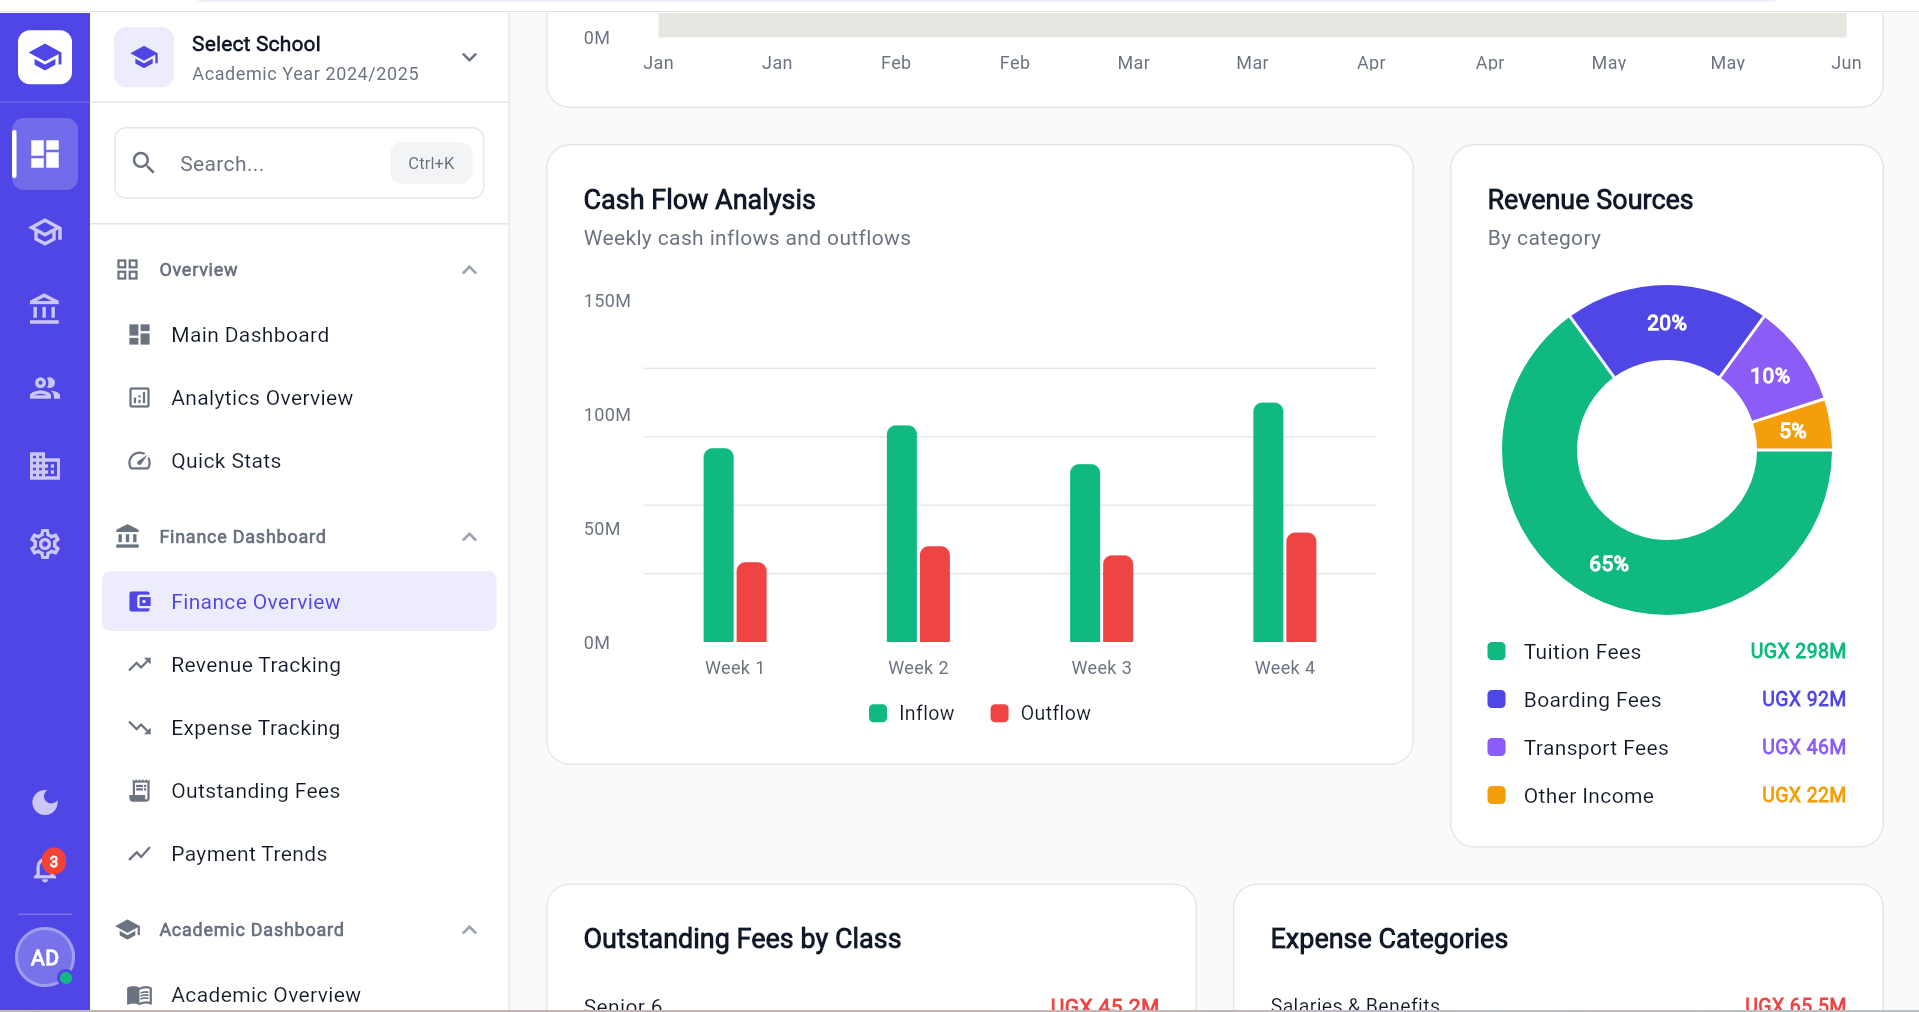1919x1012 pixels.
Task: Open the Outstanding Fees page
Action: (255, 790)
